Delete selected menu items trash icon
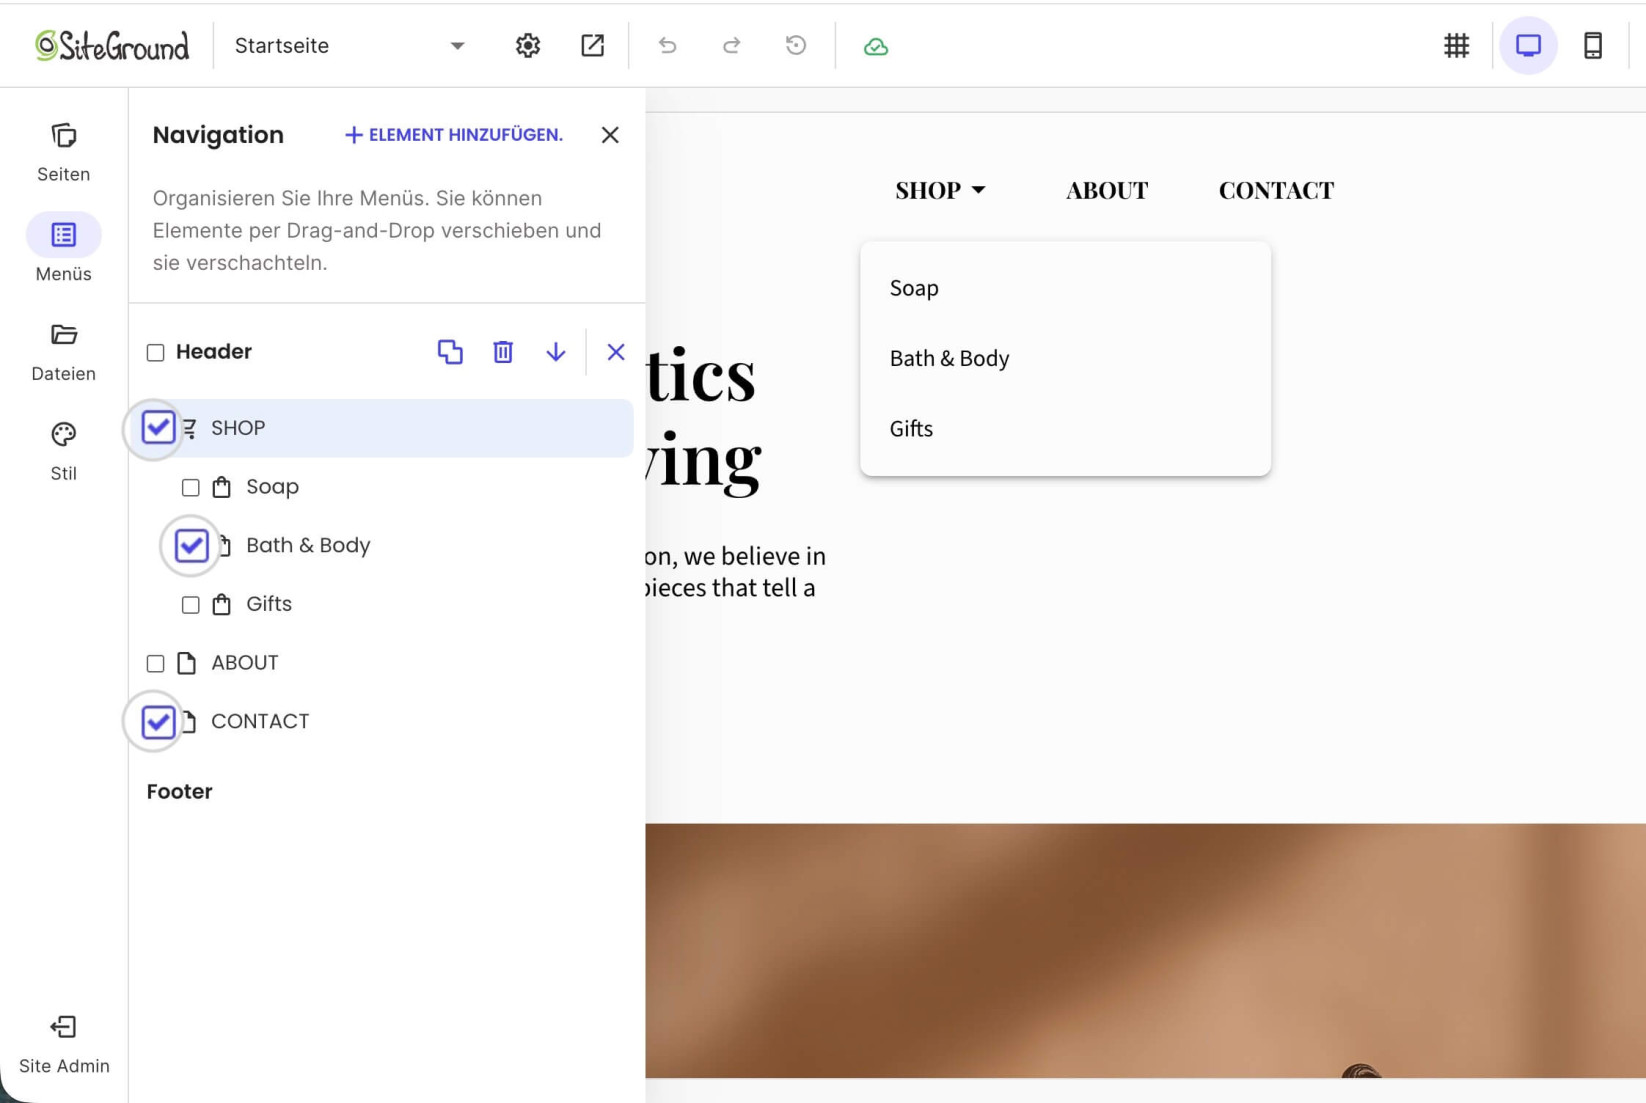Image resolution: width=1646 pixels, height=1103 pixels. click(x=503, y=352)
